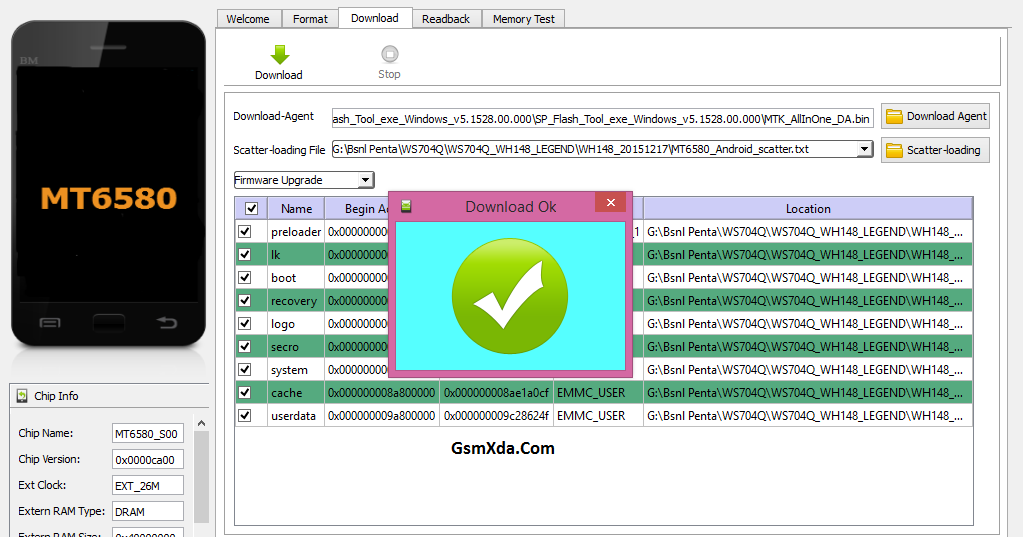Uncheck the logo partition checkbox
The width and height of the screenshot is (1023, 537).
[x=245, y=324]
